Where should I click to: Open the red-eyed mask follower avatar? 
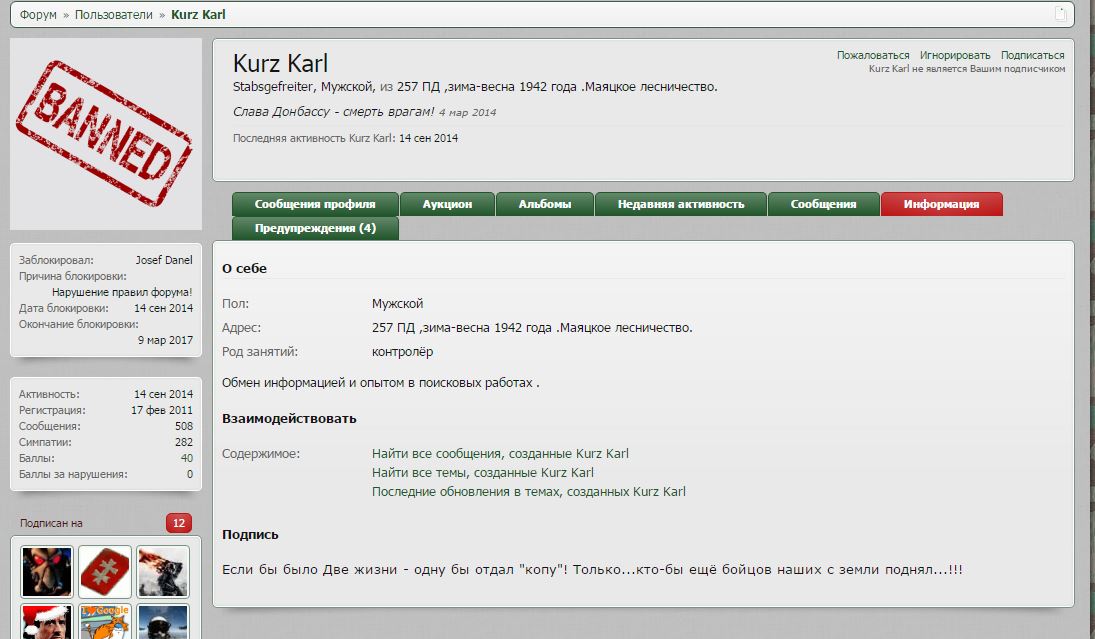(47, 572)
